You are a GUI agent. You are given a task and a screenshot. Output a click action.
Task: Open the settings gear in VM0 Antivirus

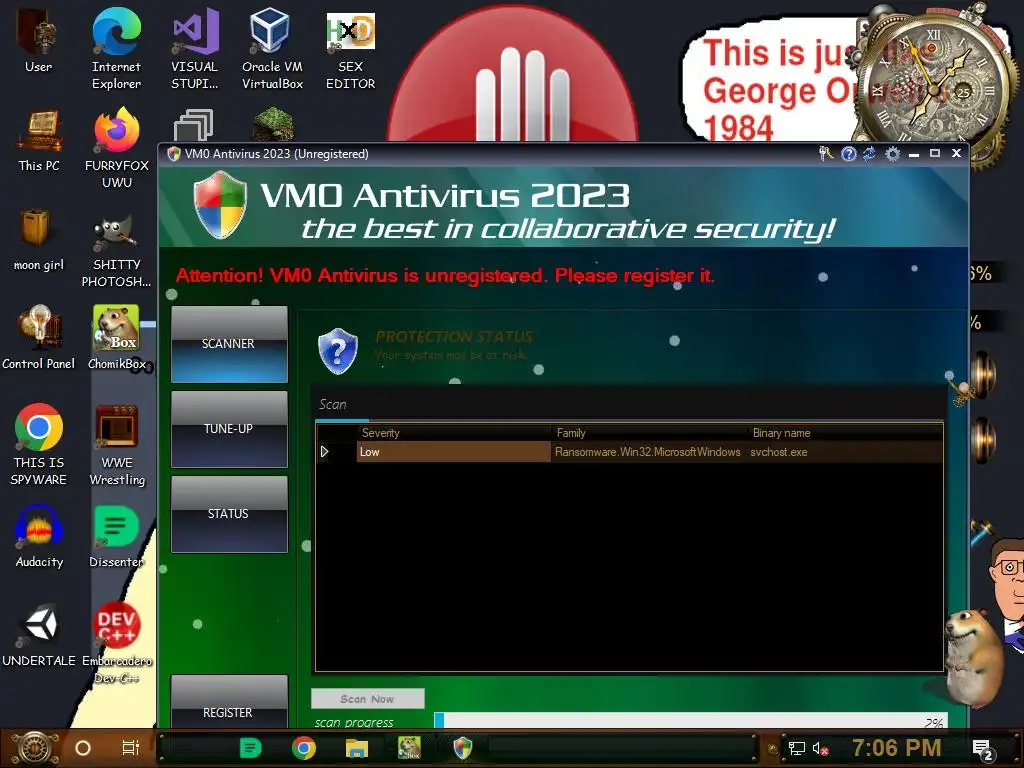pyautogui.click(x=892, y=153)
